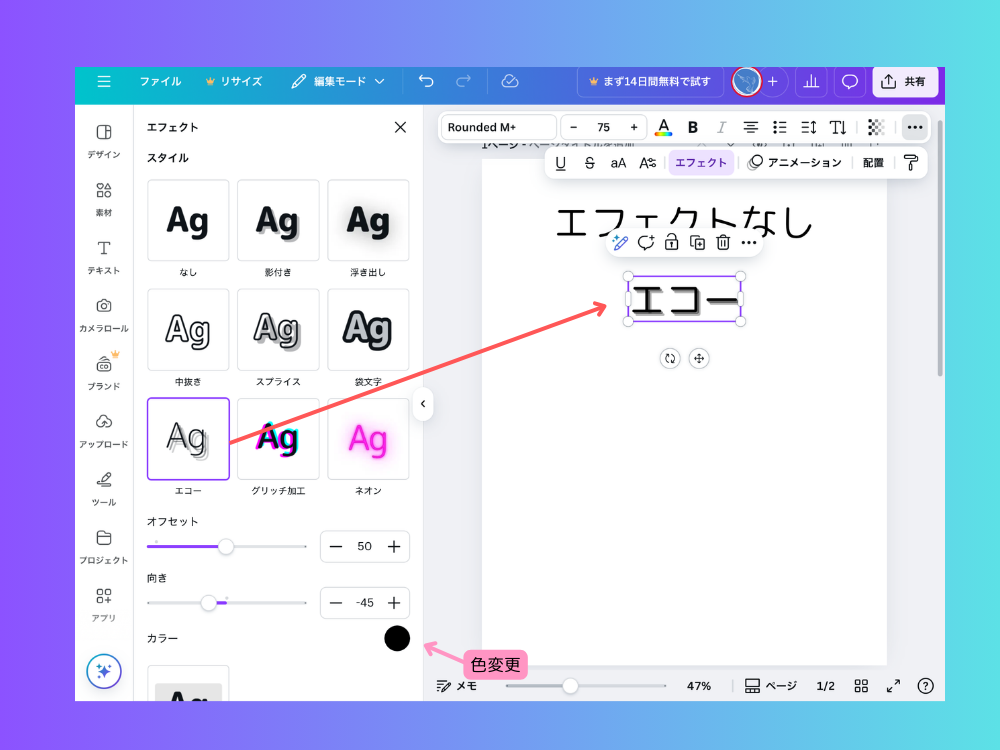Open the Canva AI assistant sparkle button
The image size is (1000, 750).
(x=104, y=671)
